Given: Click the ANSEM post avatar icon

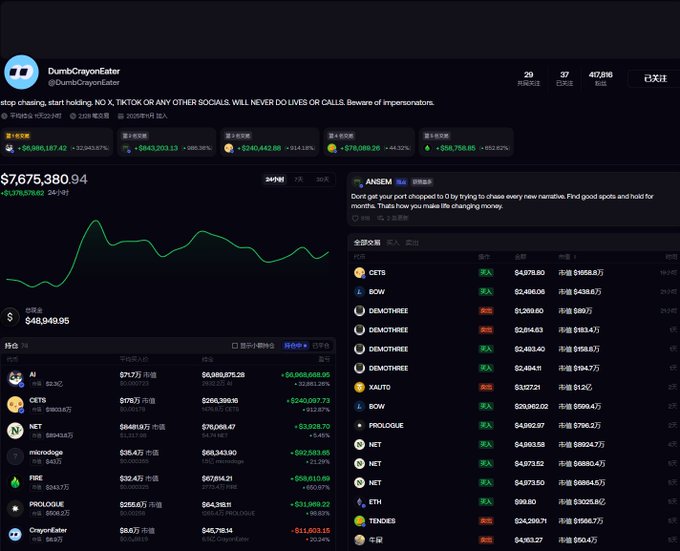Looking at the screenshot, I should pyautogui.click(x=357, y=182).
